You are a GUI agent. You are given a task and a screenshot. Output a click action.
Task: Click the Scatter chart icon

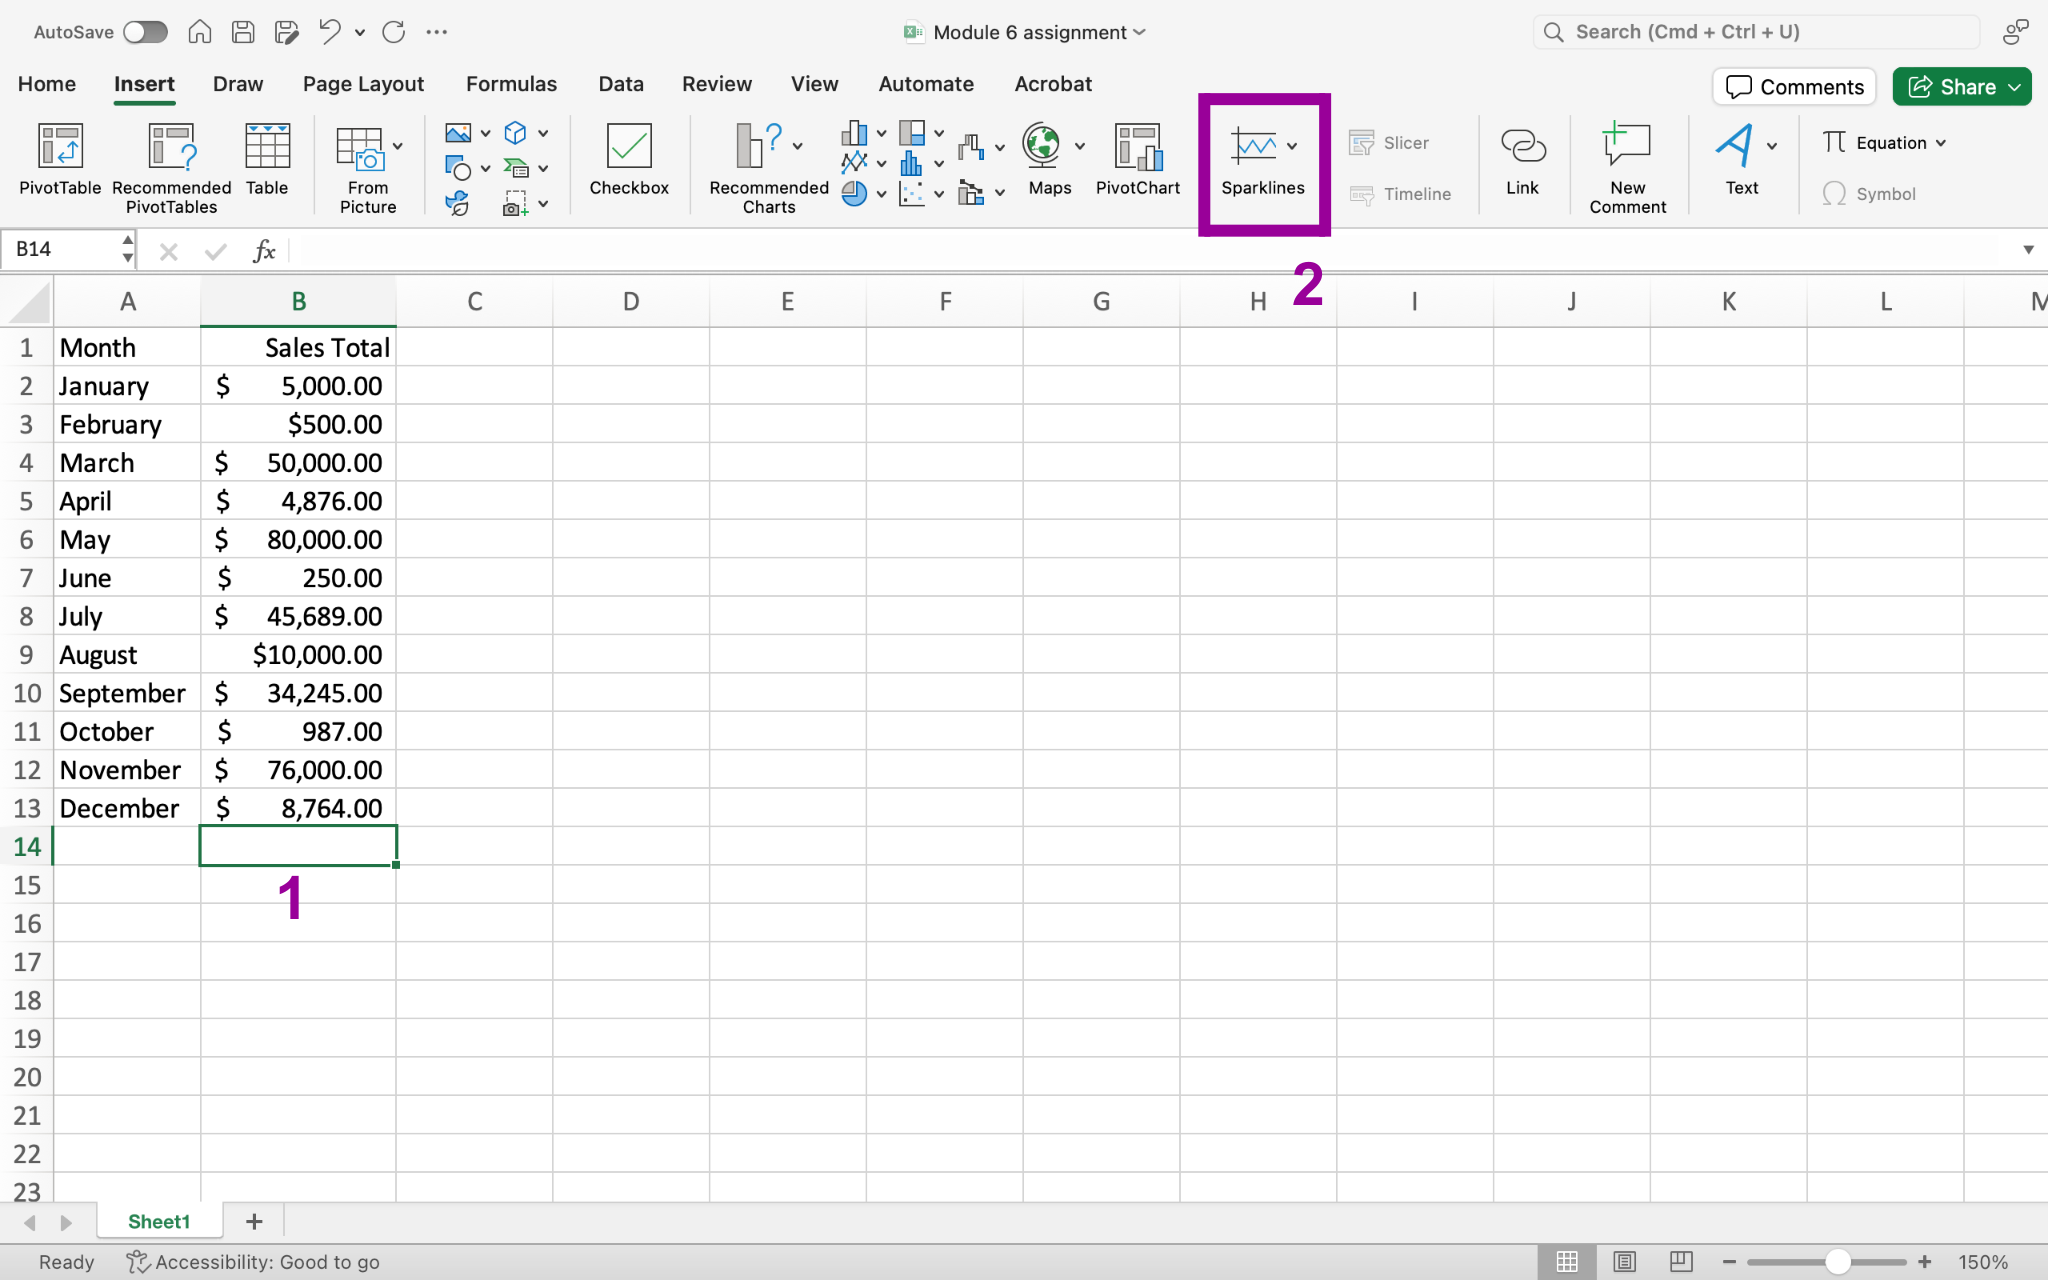[911, 193]
